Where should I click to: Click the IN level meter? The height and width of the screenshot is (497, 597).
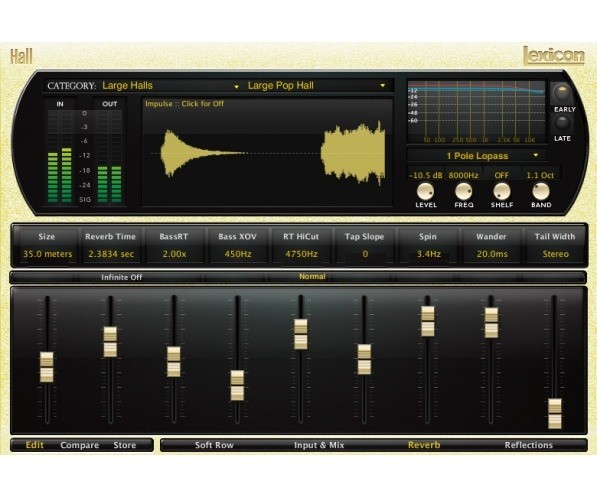[60, 156]
